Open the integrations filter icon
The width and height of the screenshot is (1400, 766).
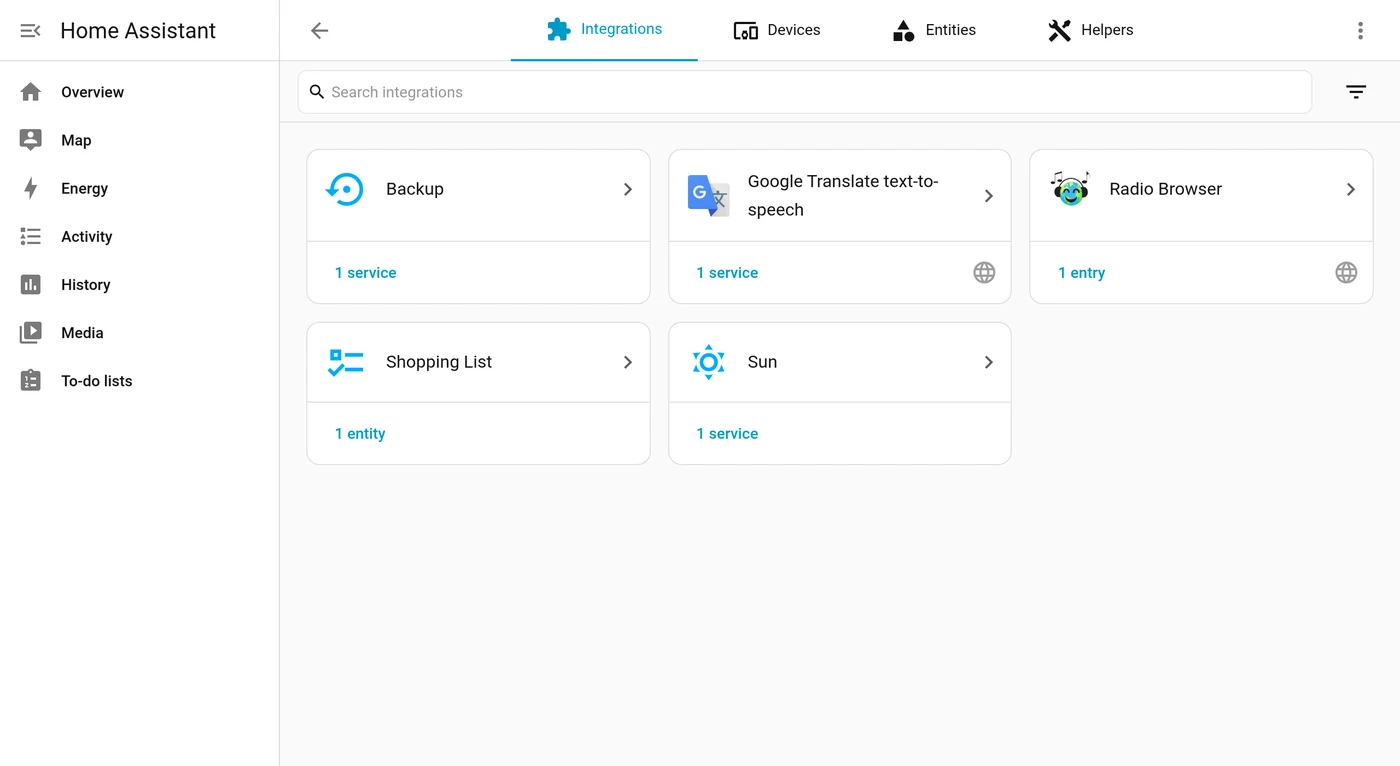pos(1356,92)
